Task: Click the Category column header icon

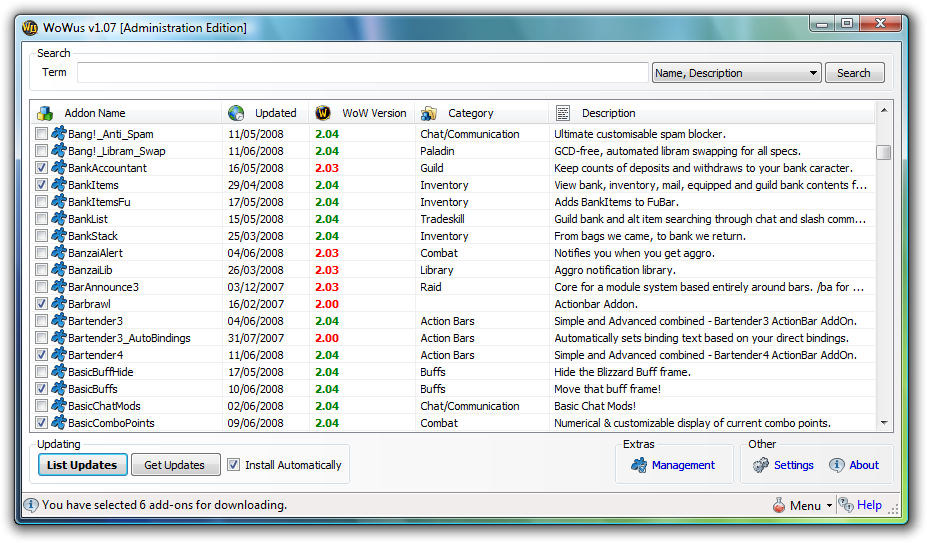Action: coord(429,113)
